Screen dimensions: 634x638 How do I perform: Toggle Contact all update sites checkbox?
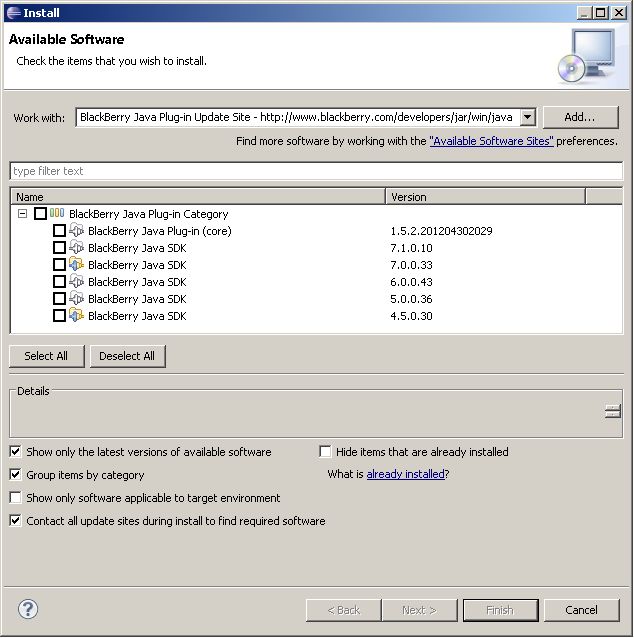15,520
